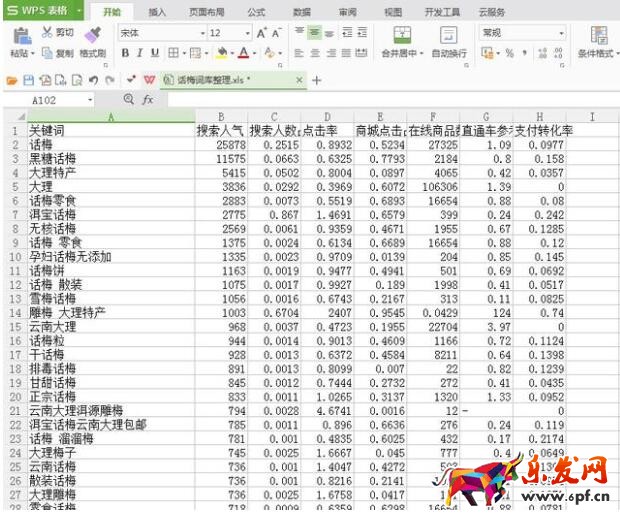Toggle Italic formatting
Screen dimensions: 620x517
click(140, 53)
